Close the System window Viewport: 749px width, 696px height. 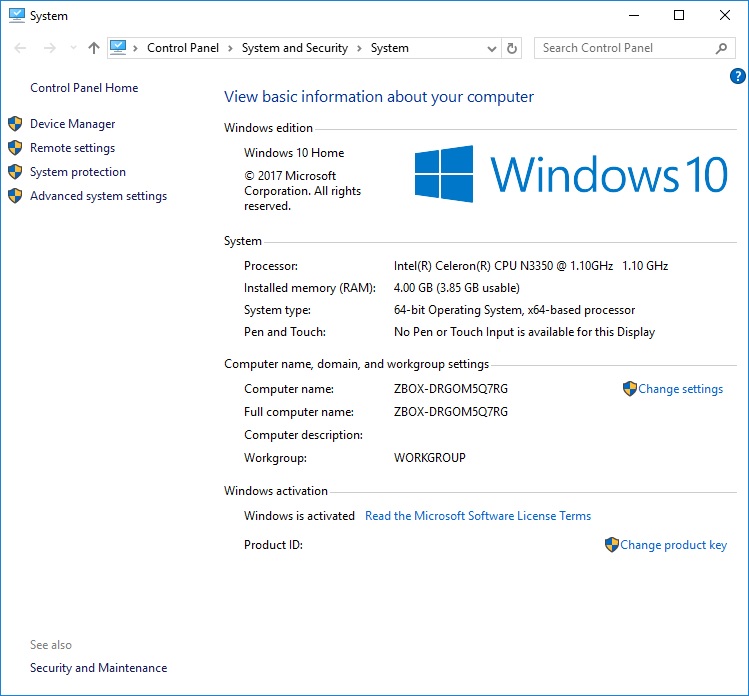725,15
